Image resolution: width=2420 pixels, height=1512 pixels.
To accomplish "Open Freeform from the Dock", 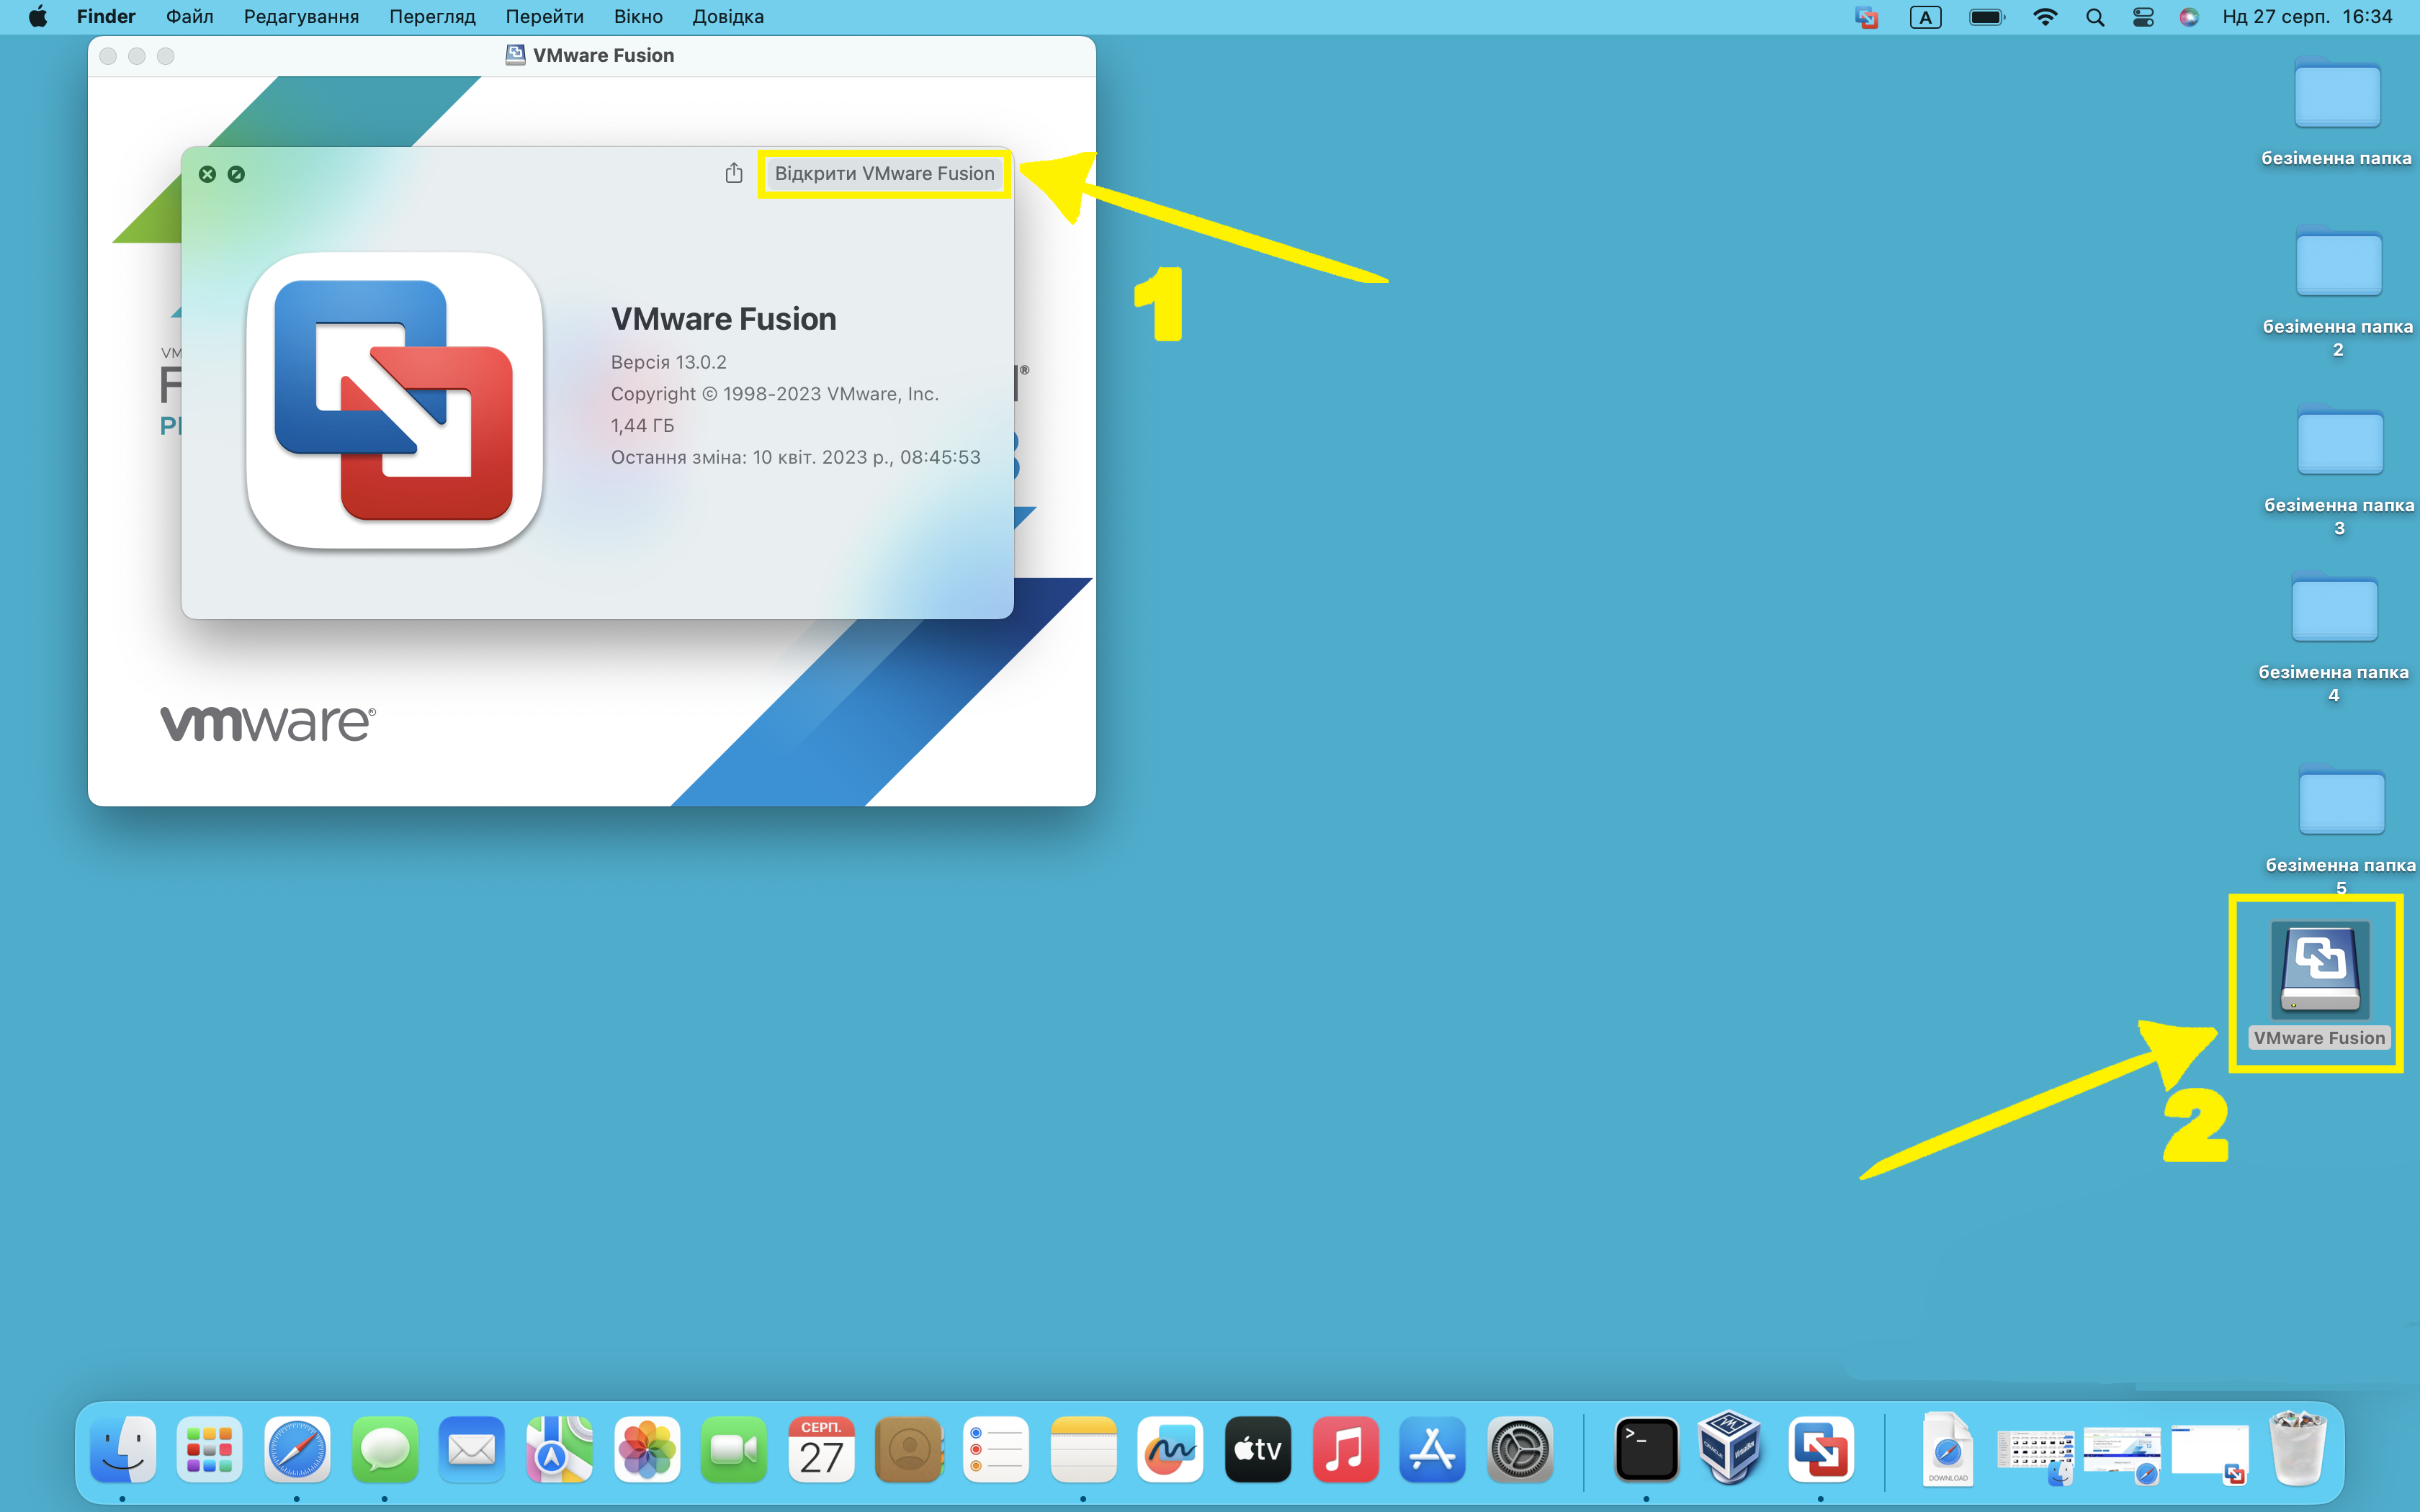I will pyautogui.click(x=1170, y=1449).
